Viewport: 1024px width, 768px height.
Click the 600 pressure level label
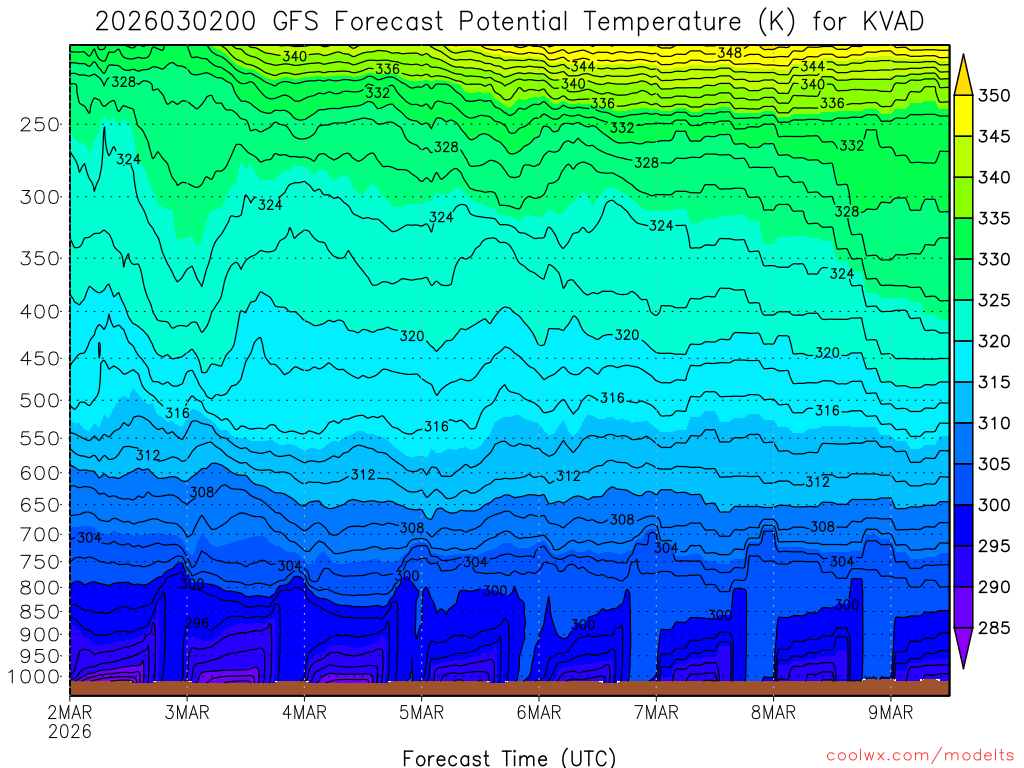tap(40, 473)
